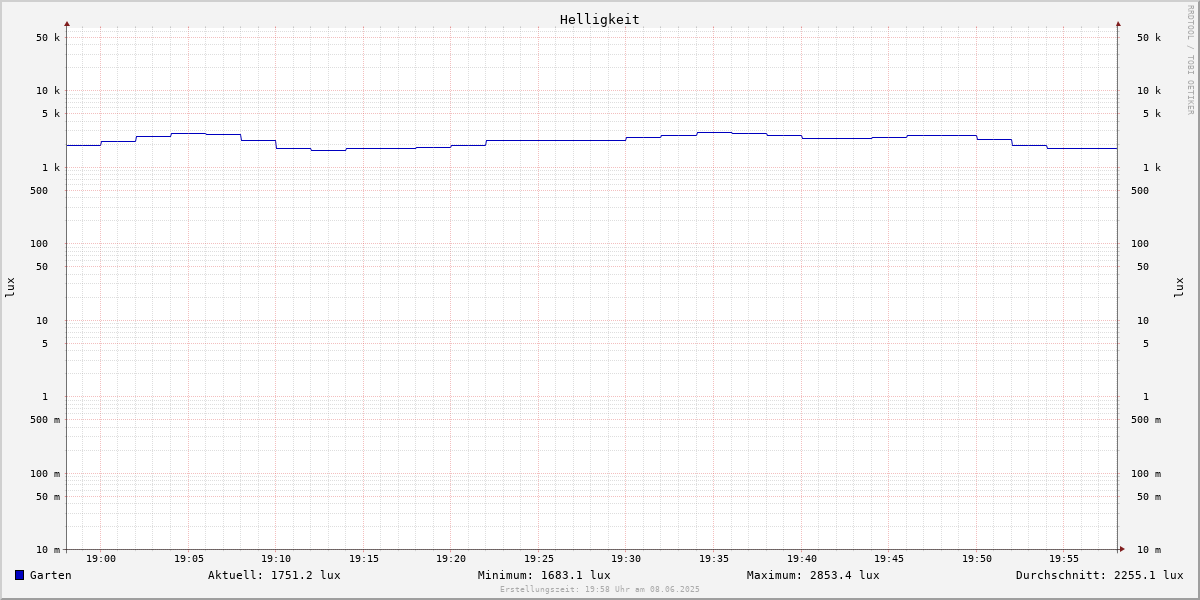Click the right axis 5 k label
Screen dimensions: 1200x600
pyautogui.click(x=1152, y=114)
